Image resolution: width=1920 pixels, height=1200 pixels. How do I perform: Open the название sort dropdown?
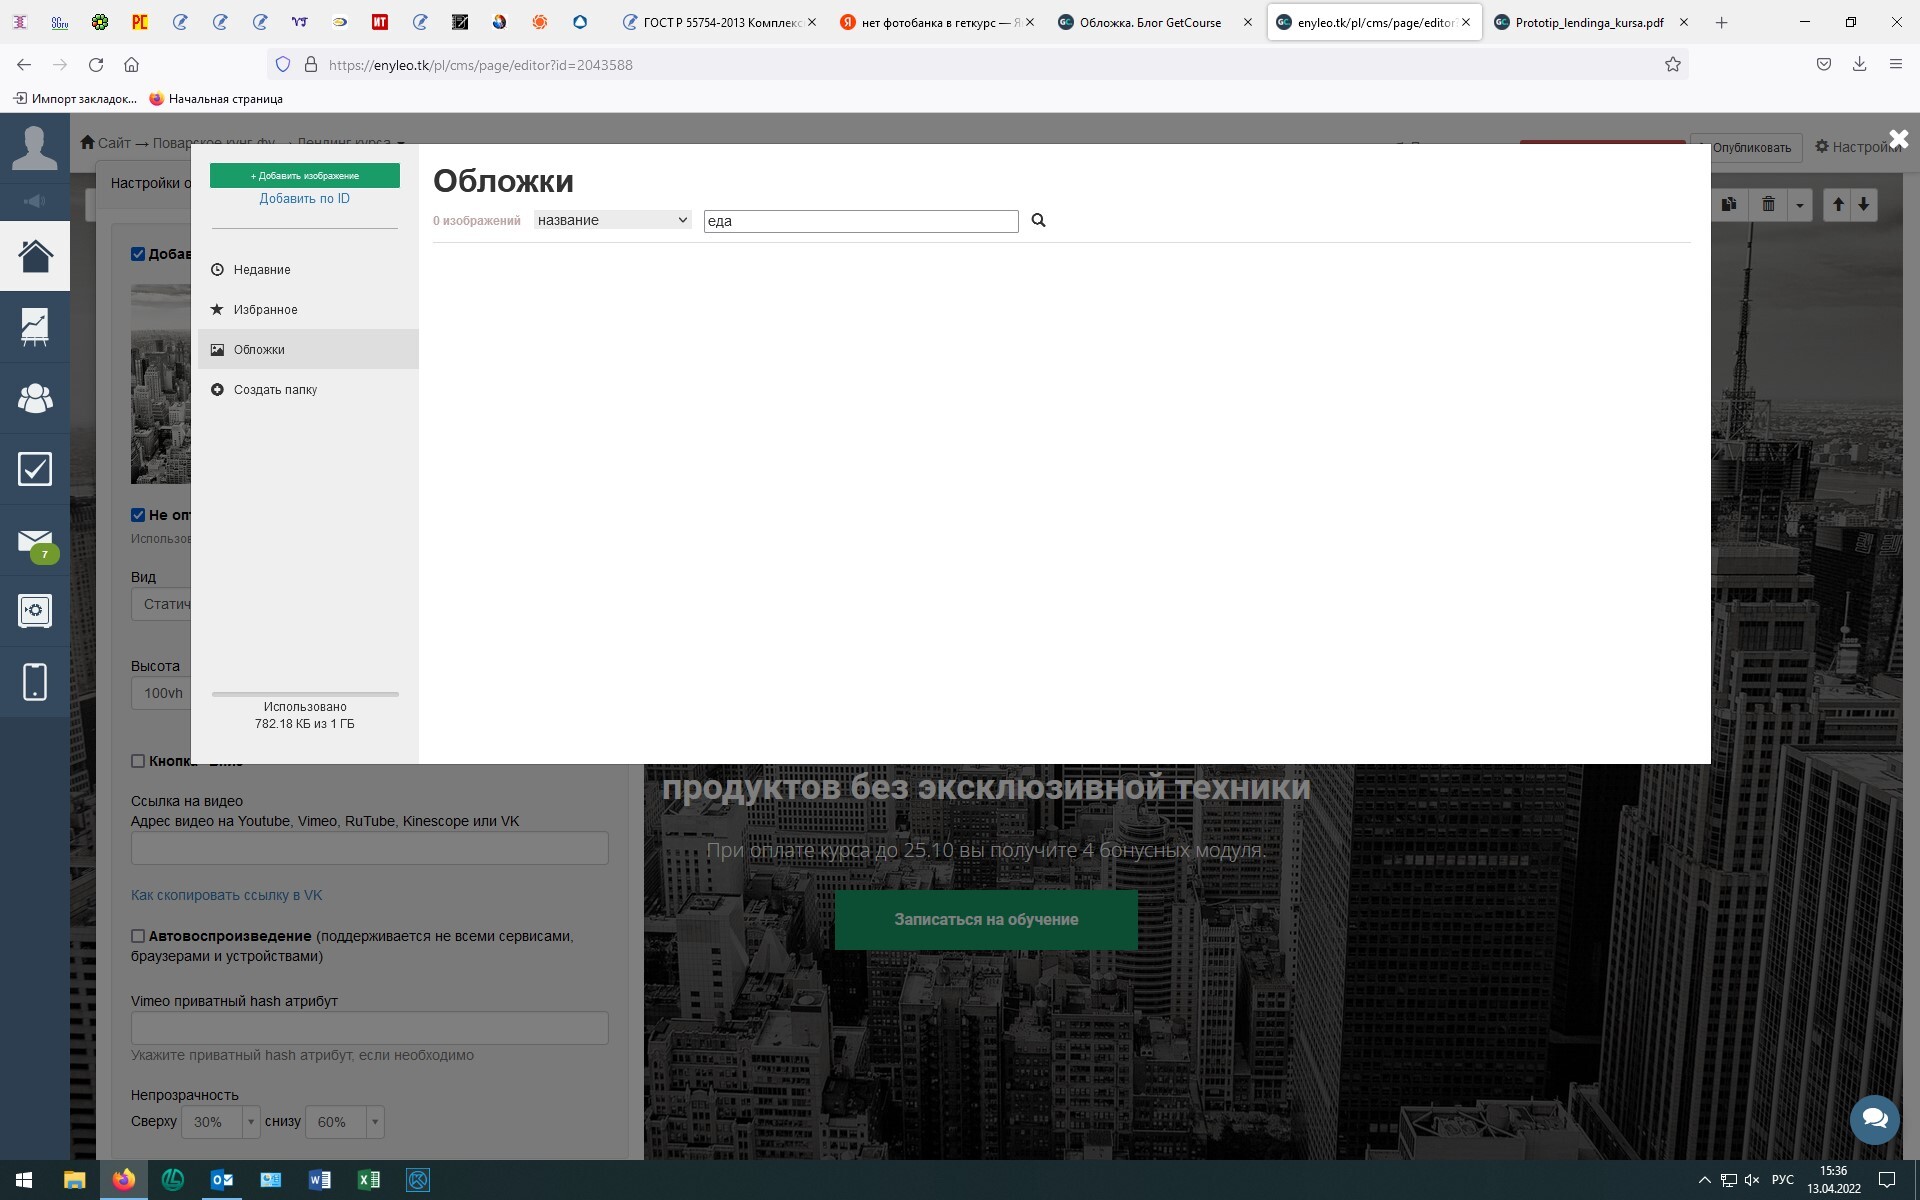pos(612,220)
